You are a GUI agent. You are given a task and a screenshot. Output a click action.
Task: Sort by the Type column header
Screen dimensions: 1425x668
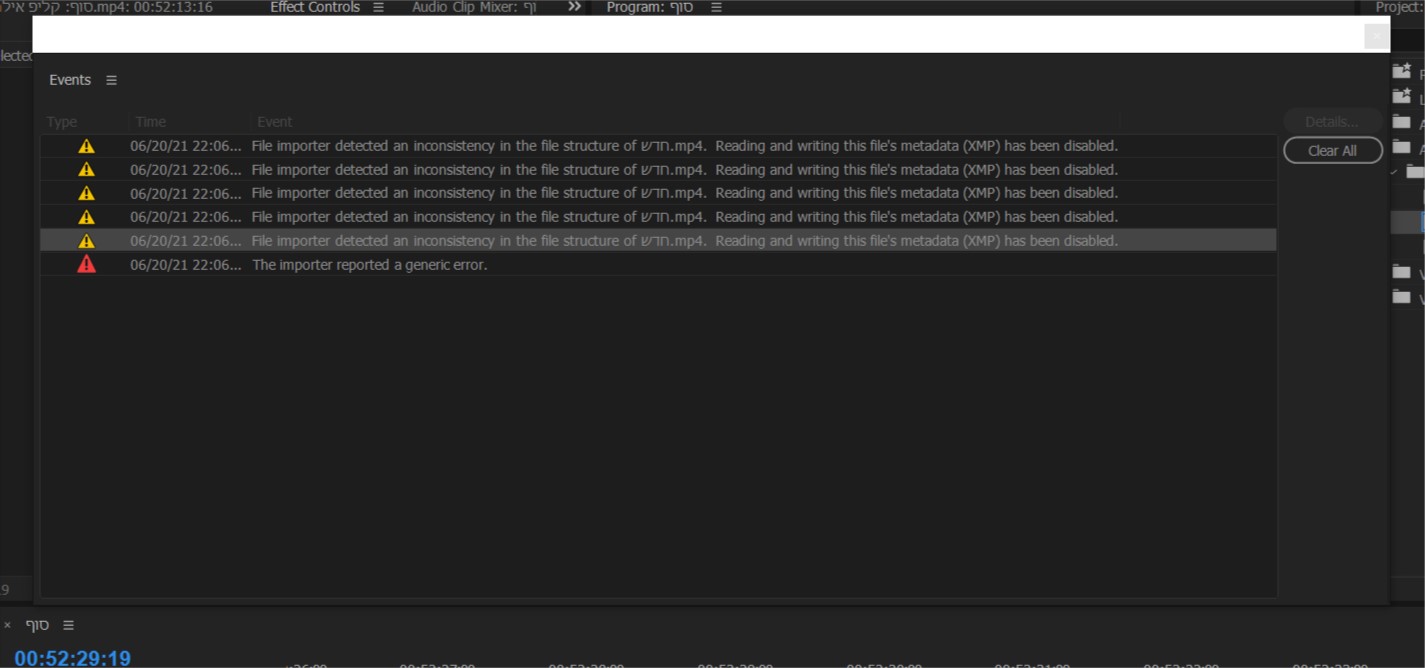[x=62, y=122]
